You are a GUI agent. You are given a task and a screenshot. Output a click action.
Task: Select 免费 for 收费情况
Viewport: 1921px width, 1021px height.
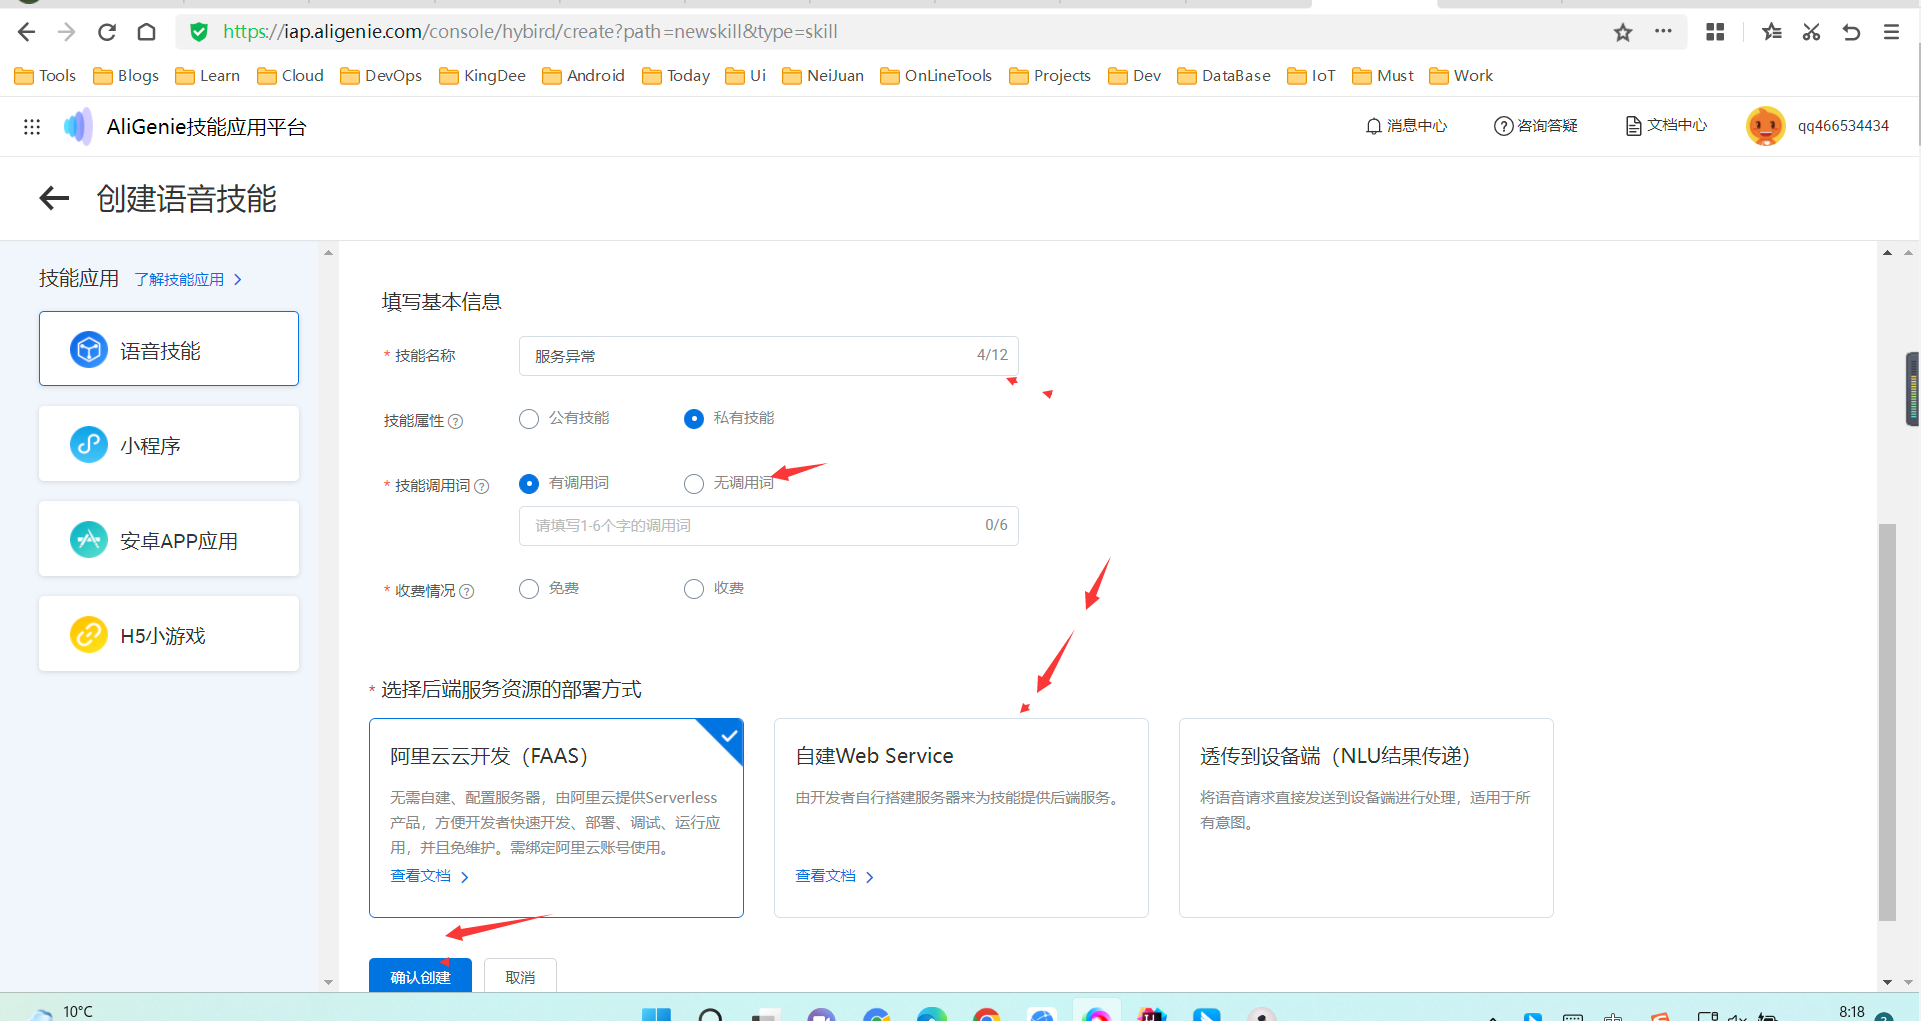[x=529, y=589]
